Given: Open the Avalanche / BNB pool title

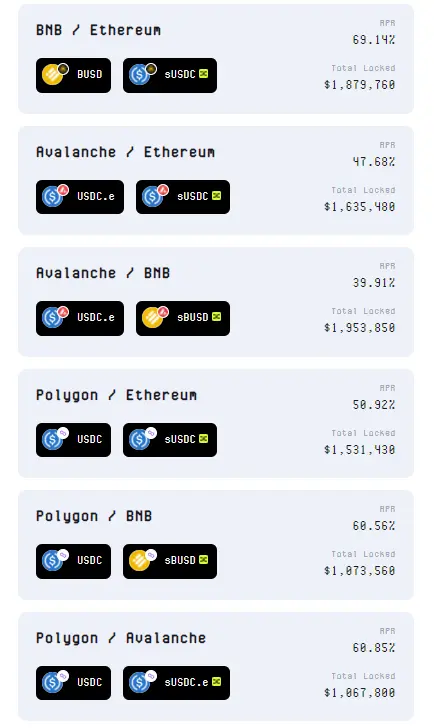Looking at the screenshot, I should (x=103, y=273).
